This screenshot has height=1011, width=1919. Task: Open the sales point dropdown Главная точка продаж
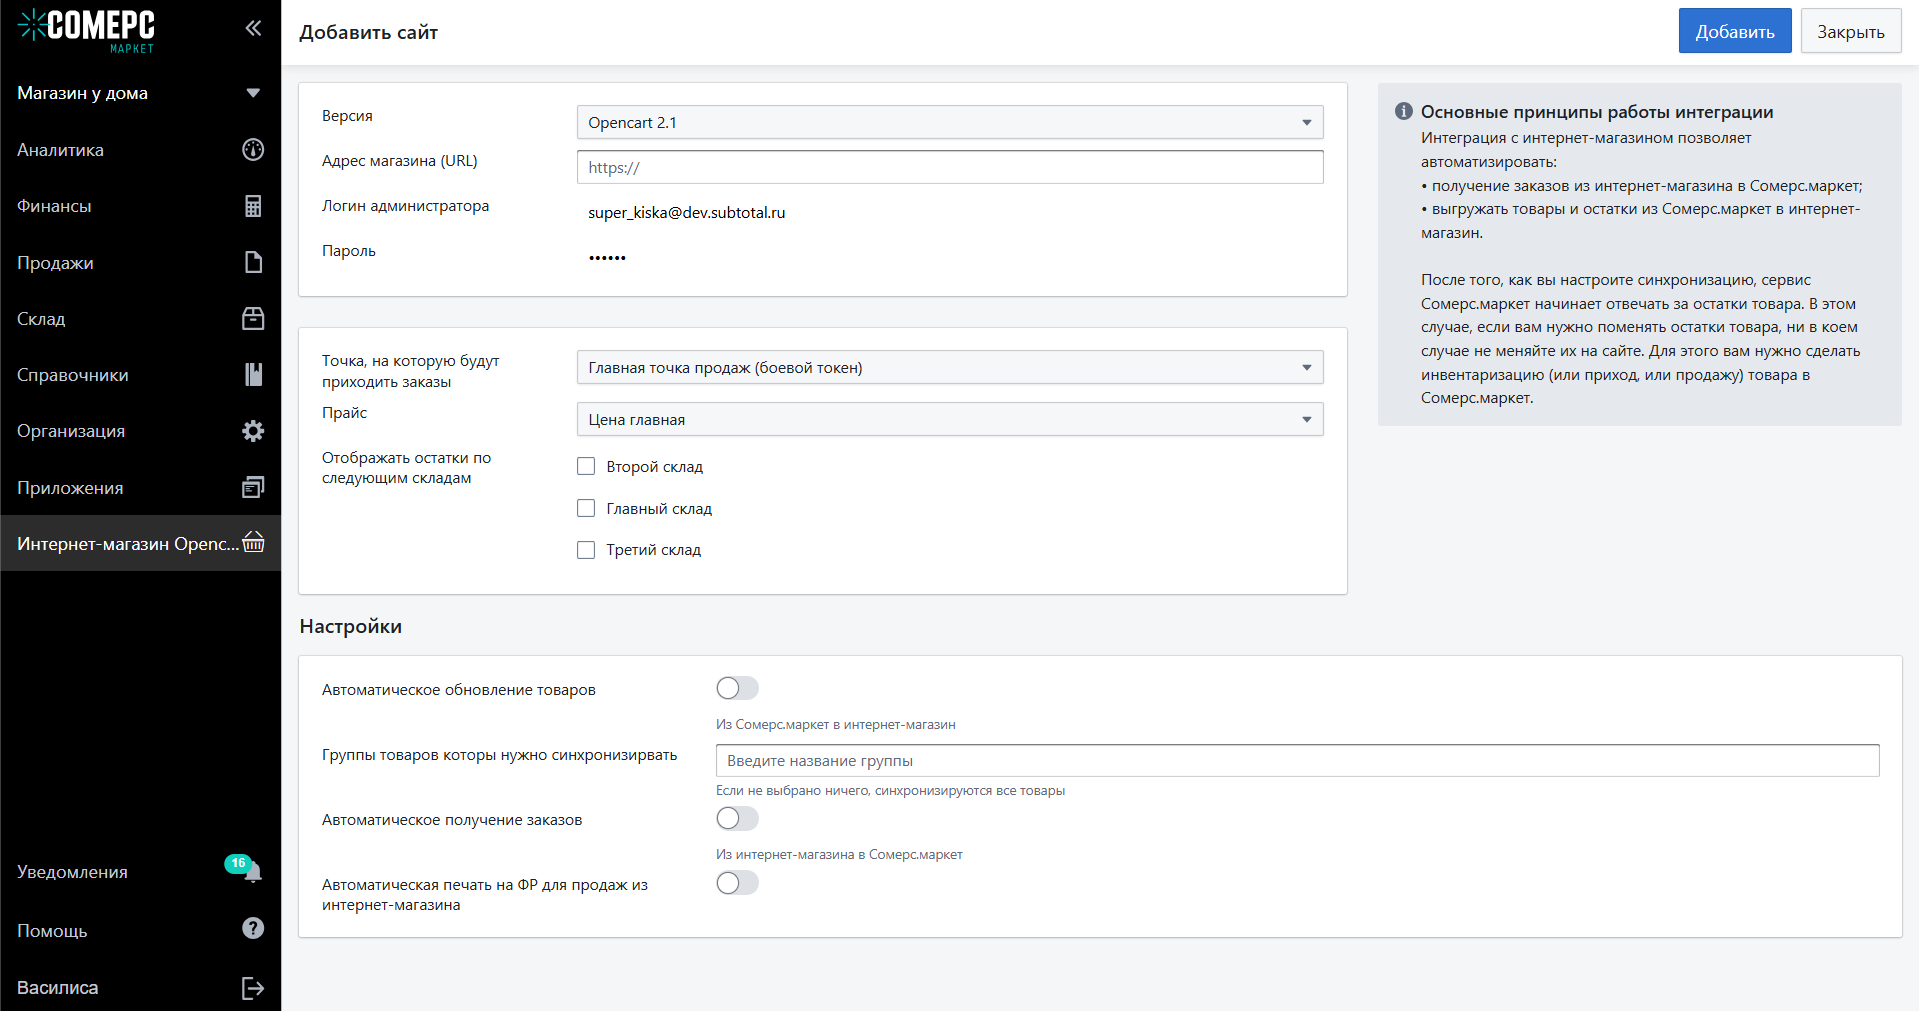pyautogui.click(x=950, y=367)
